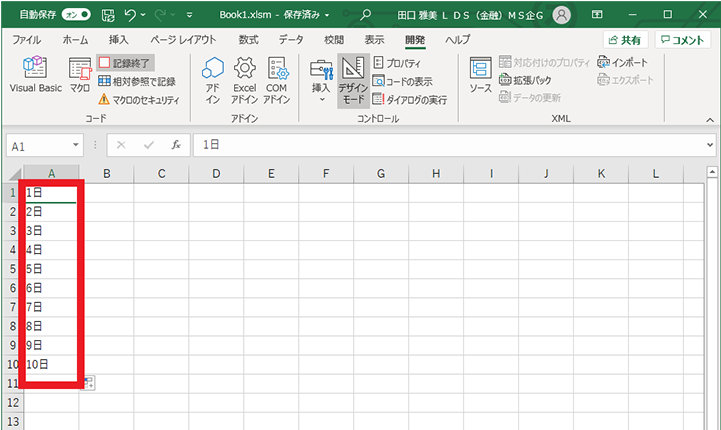The width and height of the screenshot is (721, 430).
Task: Click the 共有 (Share) button
Action: 625,40
